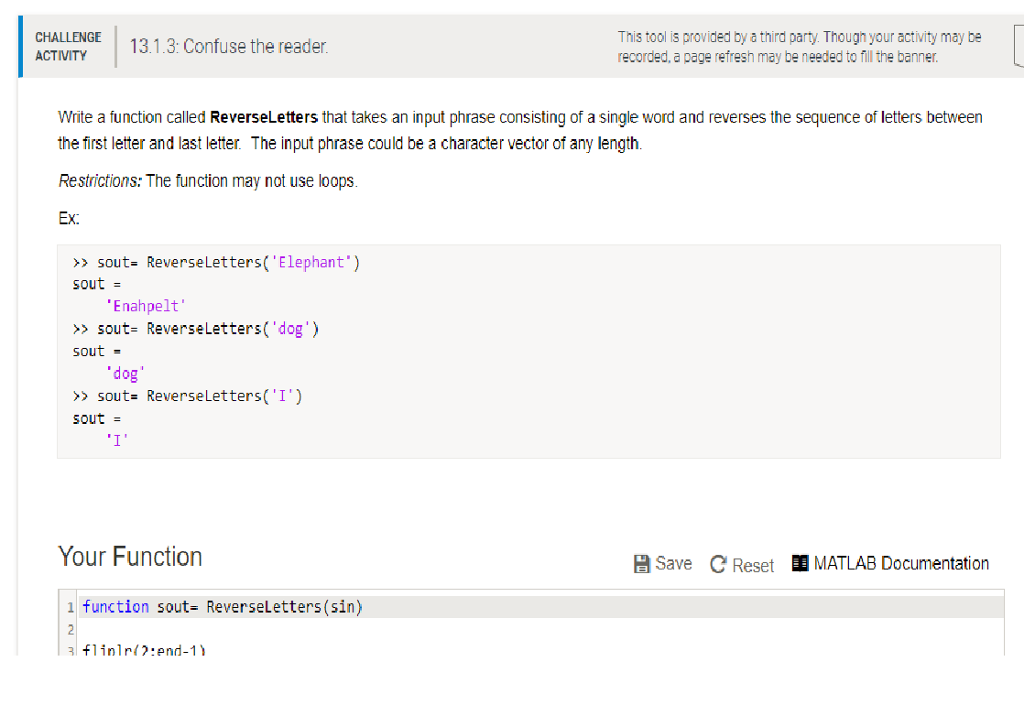Click the Restrictions italic text

click(98, 181)
